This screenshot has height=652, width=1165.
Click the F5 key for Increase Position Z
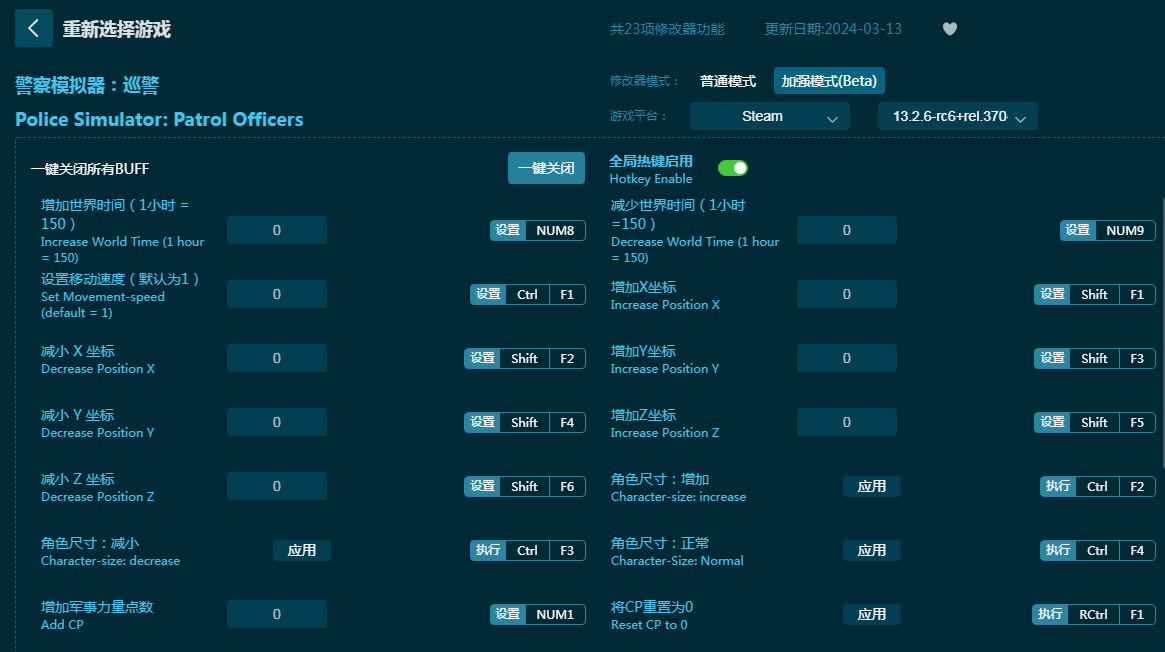1137,422
